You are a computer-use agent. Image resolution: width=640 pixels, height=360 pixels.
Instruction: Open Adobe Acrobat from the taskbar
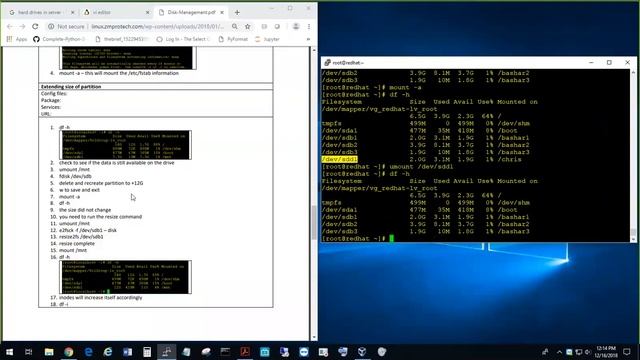point(245,352)
